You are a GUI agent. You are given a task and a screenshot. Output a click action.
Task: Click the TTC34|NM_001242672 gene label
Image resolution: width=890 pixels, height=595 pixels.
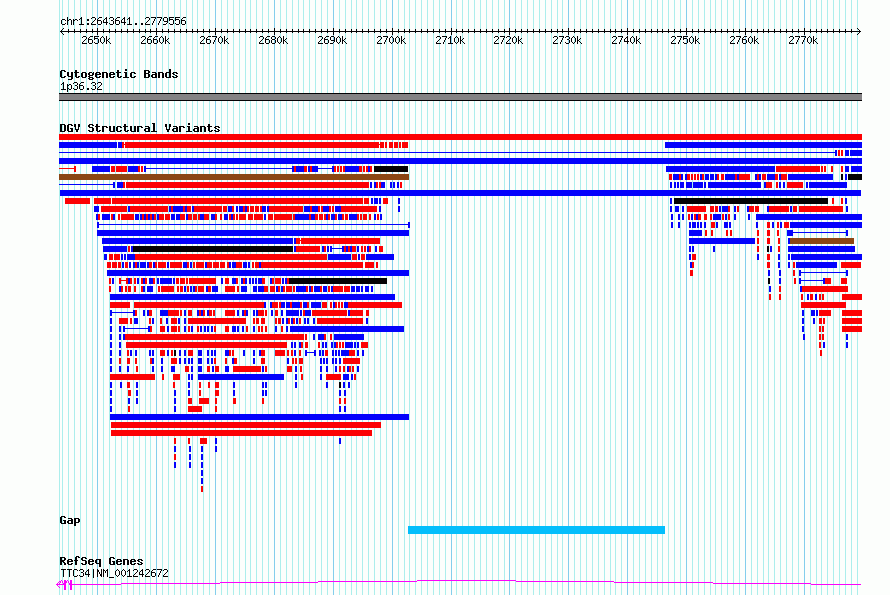click(x=114, y=573)
